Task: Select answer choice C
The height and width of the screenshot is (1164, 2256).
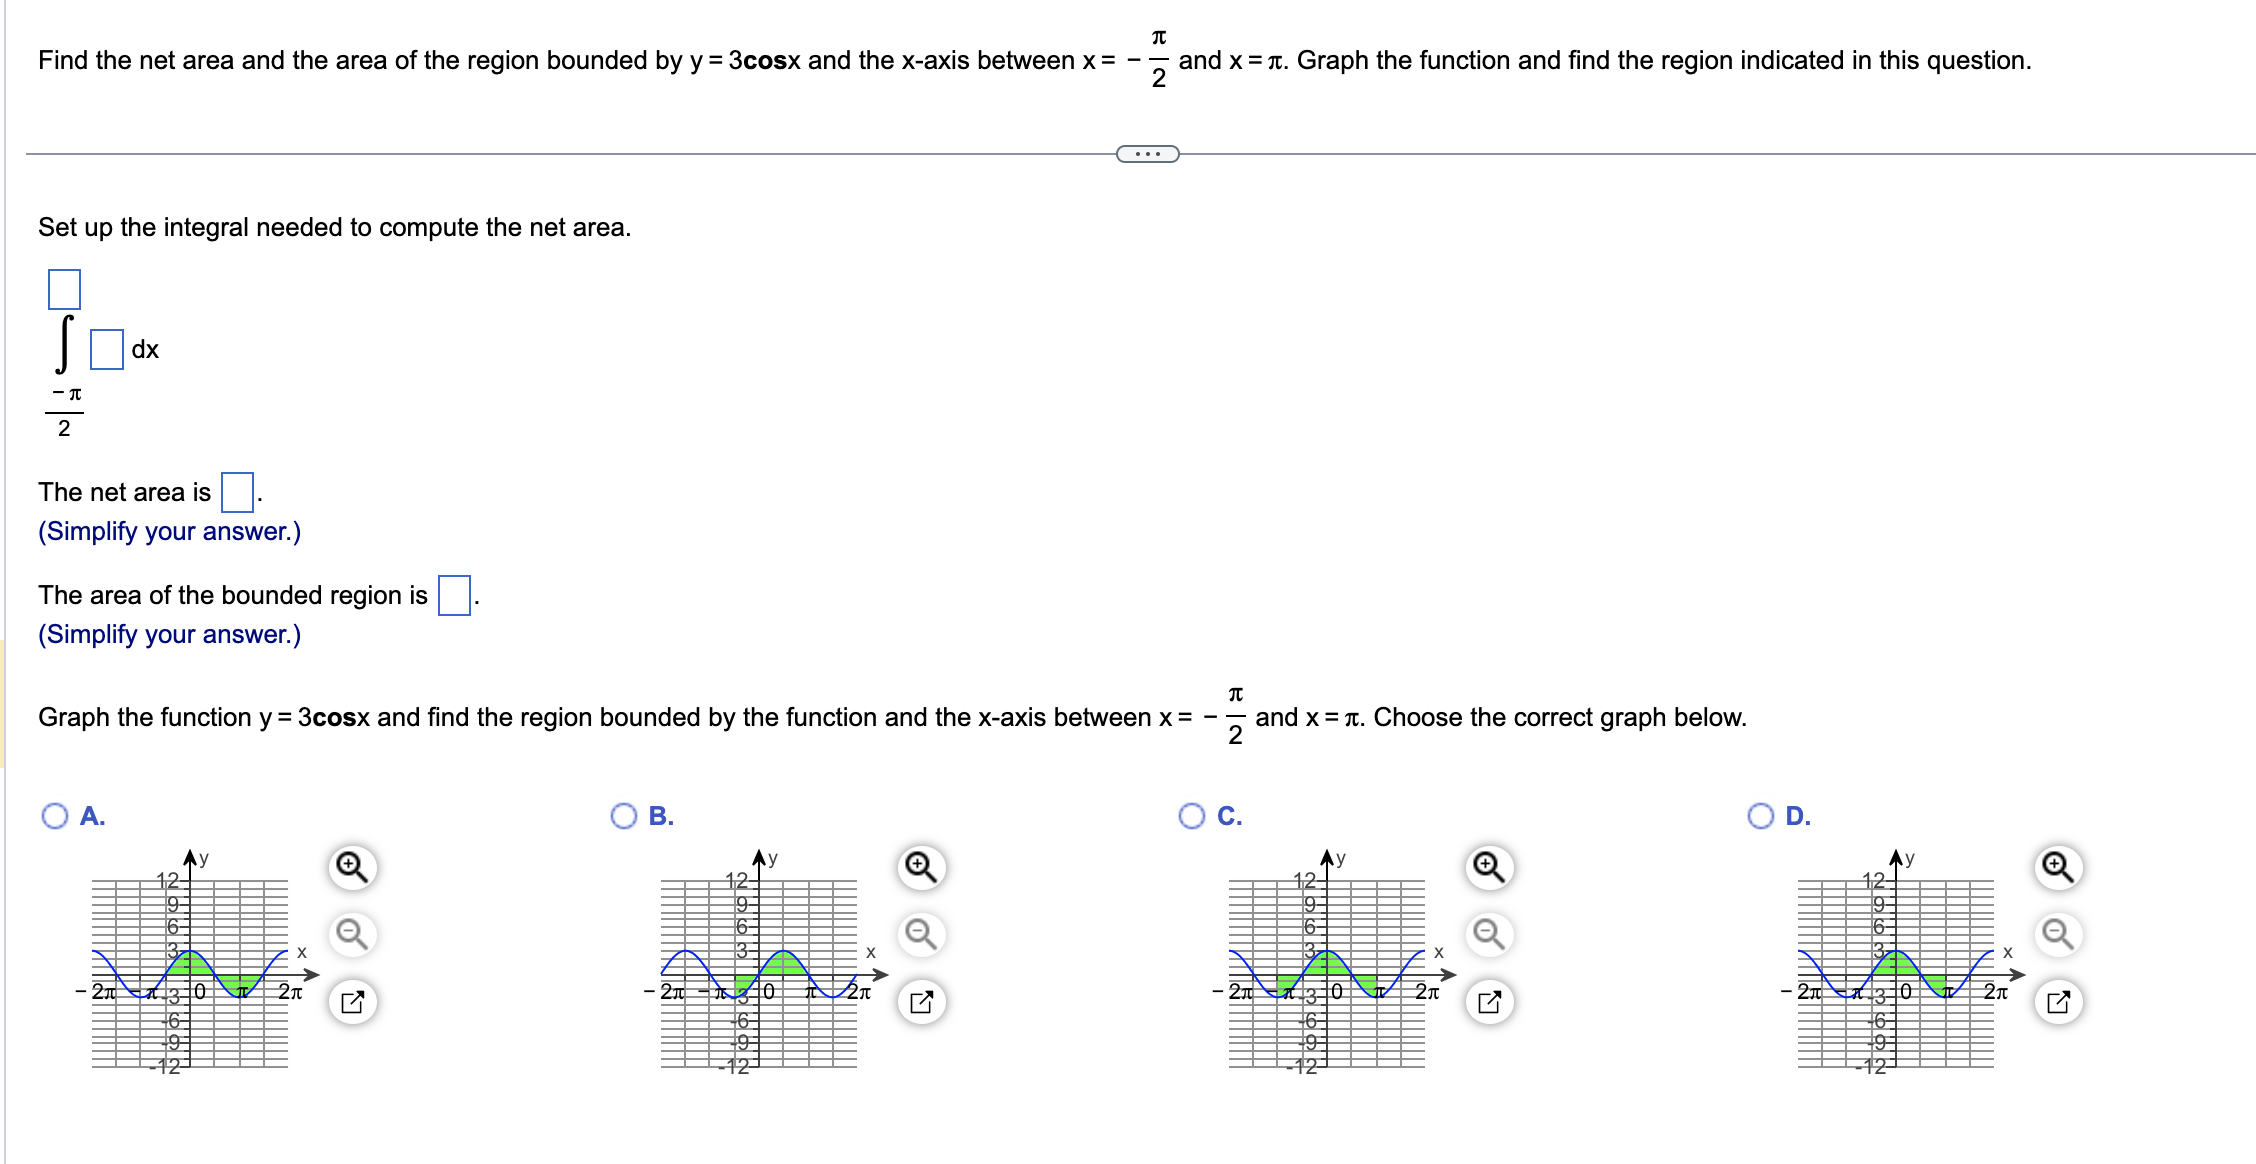Action: tap(1190, 816)
